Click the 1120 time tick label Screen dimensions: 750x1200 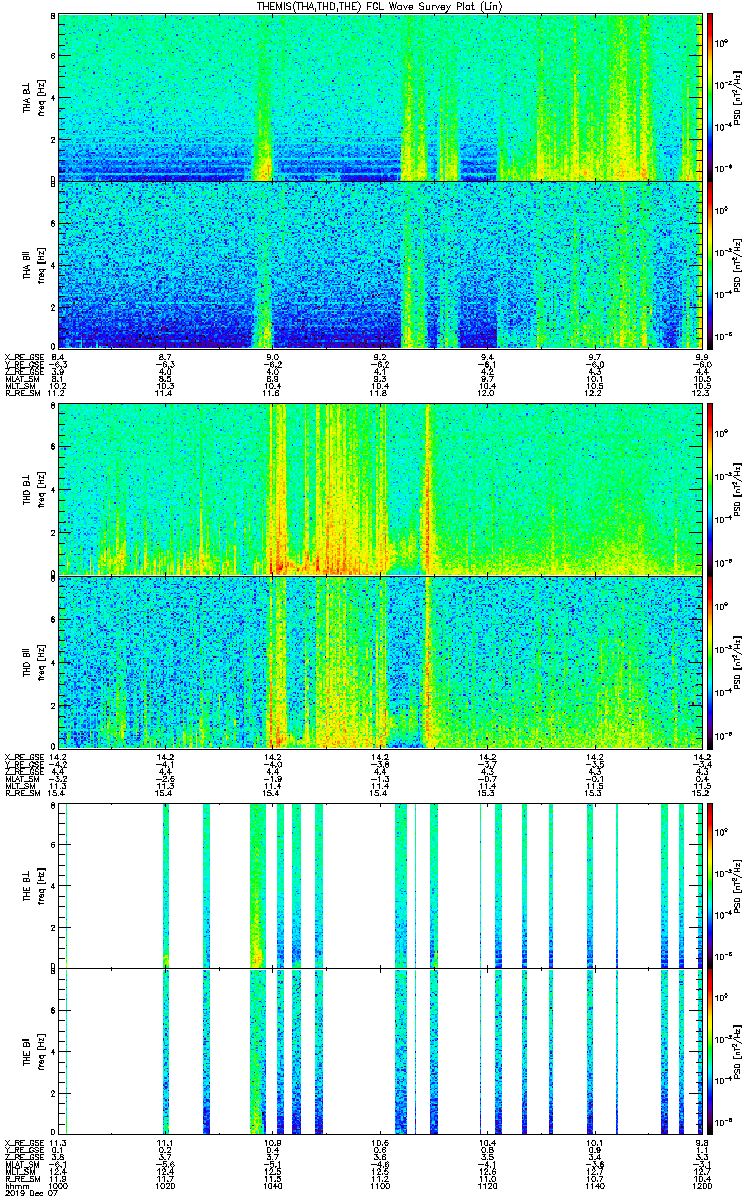coord(489,1185)
